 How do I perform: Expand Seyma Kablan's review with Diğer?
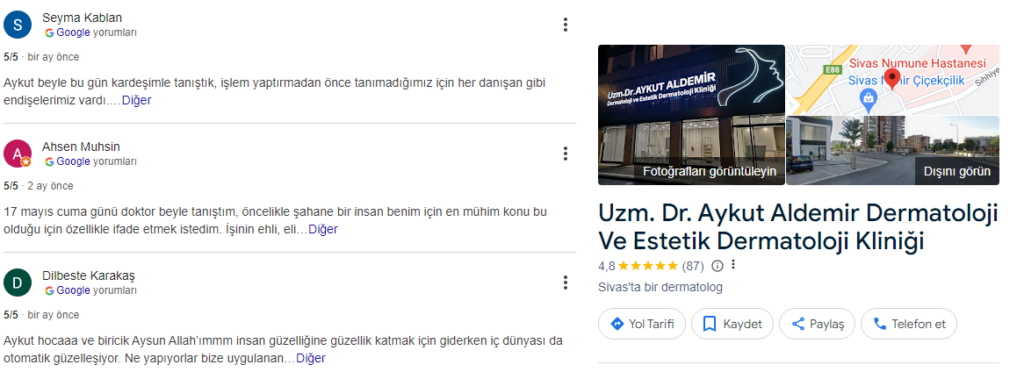(x=136, y=101)
